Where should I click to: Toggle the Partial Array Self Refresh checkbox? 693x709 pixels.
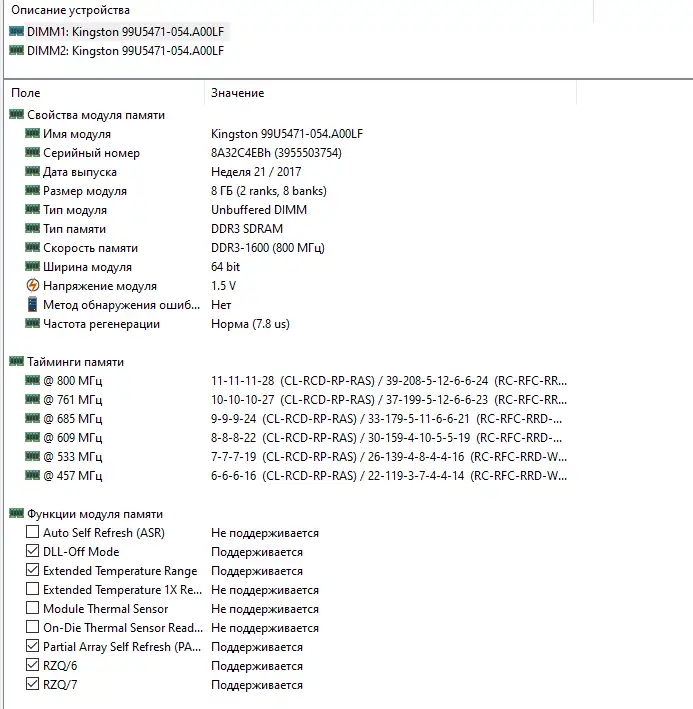[x=32, y=646]
